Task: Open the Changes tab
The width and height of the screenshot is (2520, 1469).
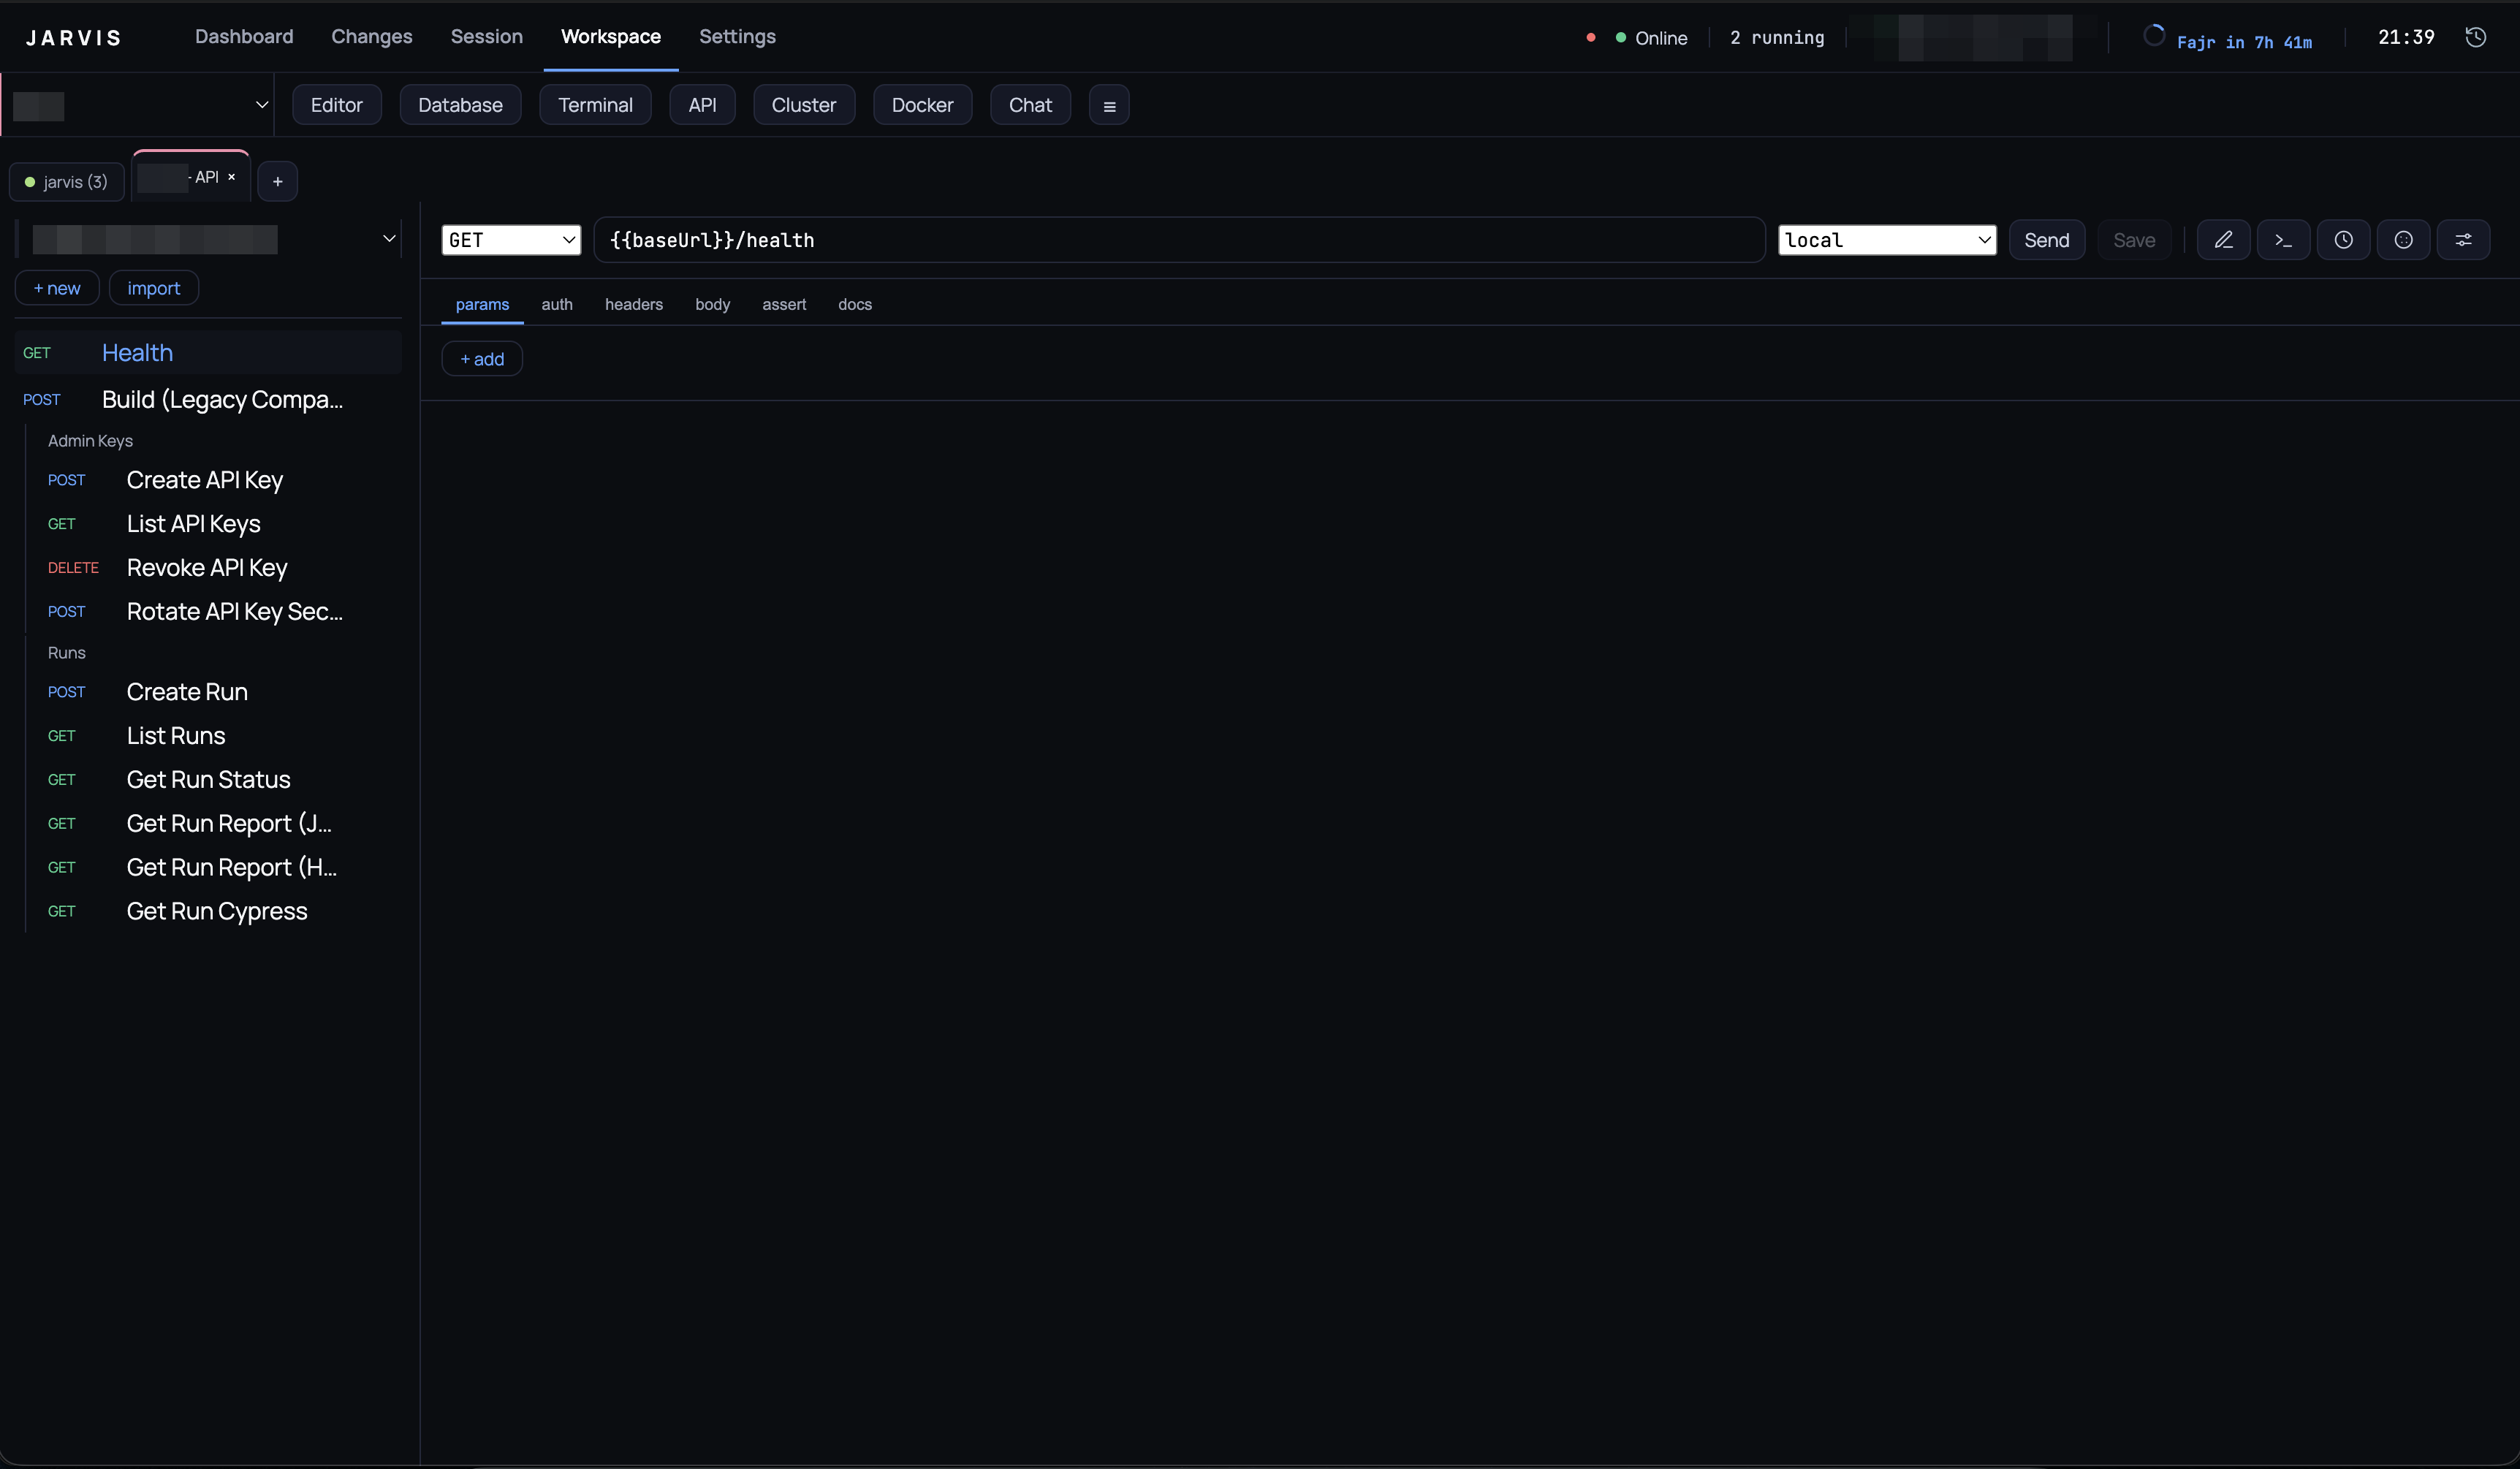Action: 372,37
